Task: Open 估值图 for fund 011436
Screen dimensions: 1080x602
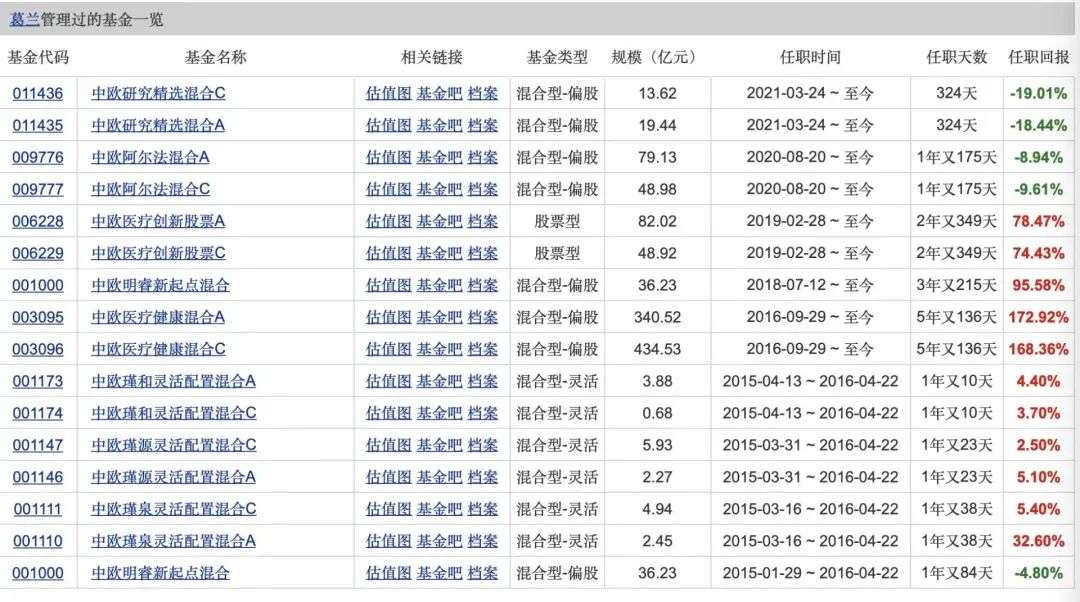Action: coord(388,94)
